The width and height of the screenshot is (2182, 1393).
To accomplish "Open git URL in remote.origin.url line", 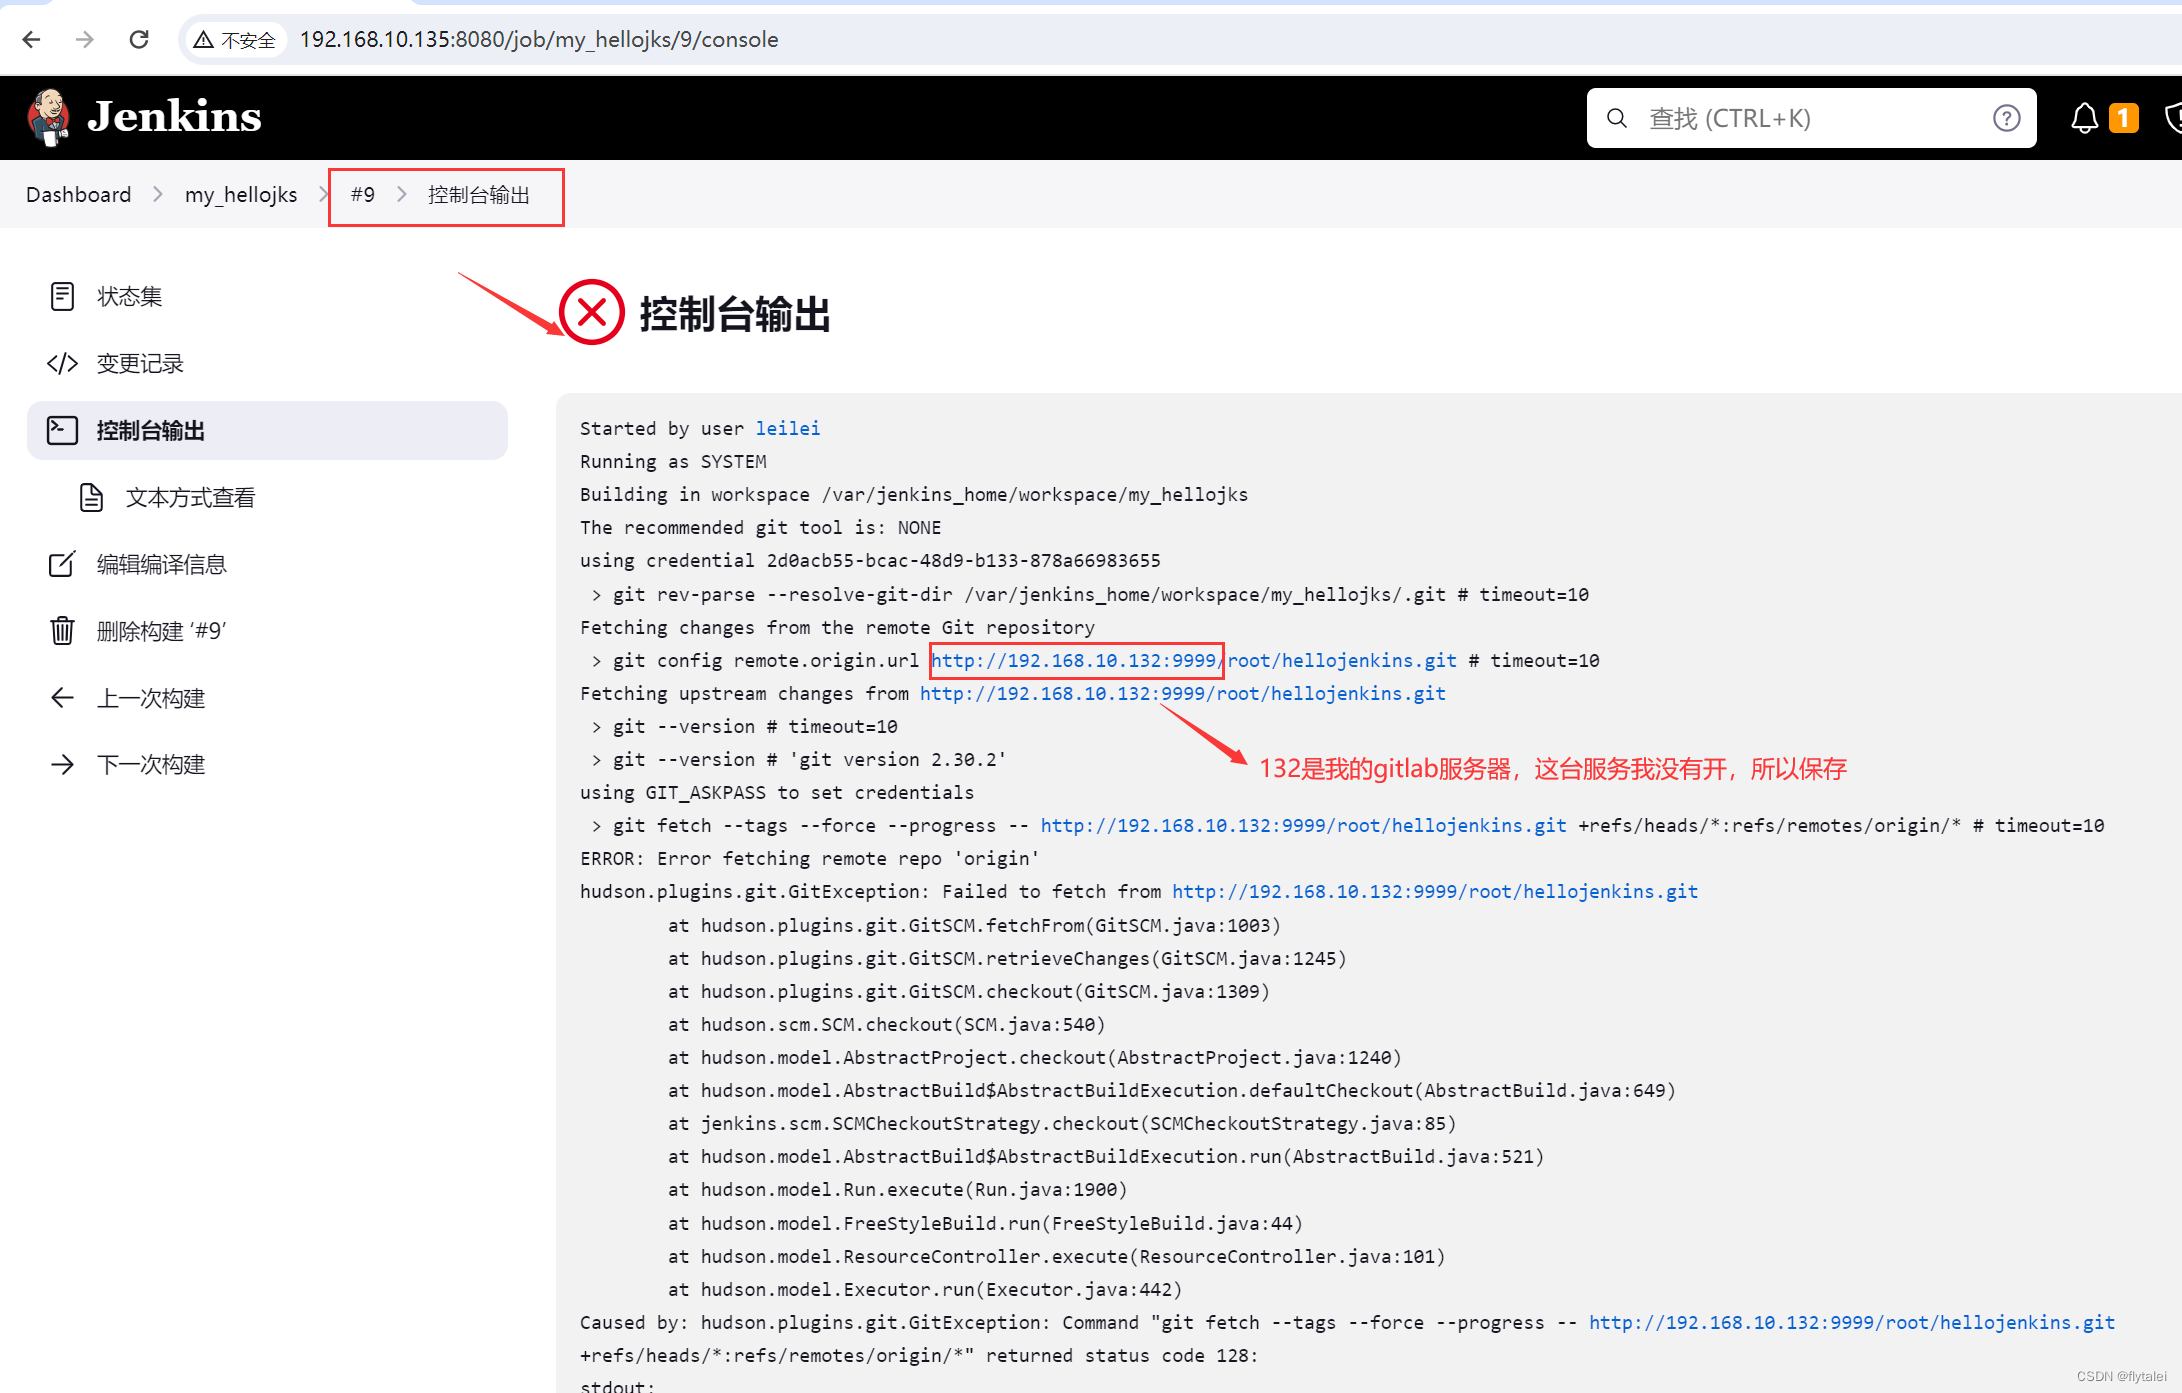I will click(x=1194, y=660).
